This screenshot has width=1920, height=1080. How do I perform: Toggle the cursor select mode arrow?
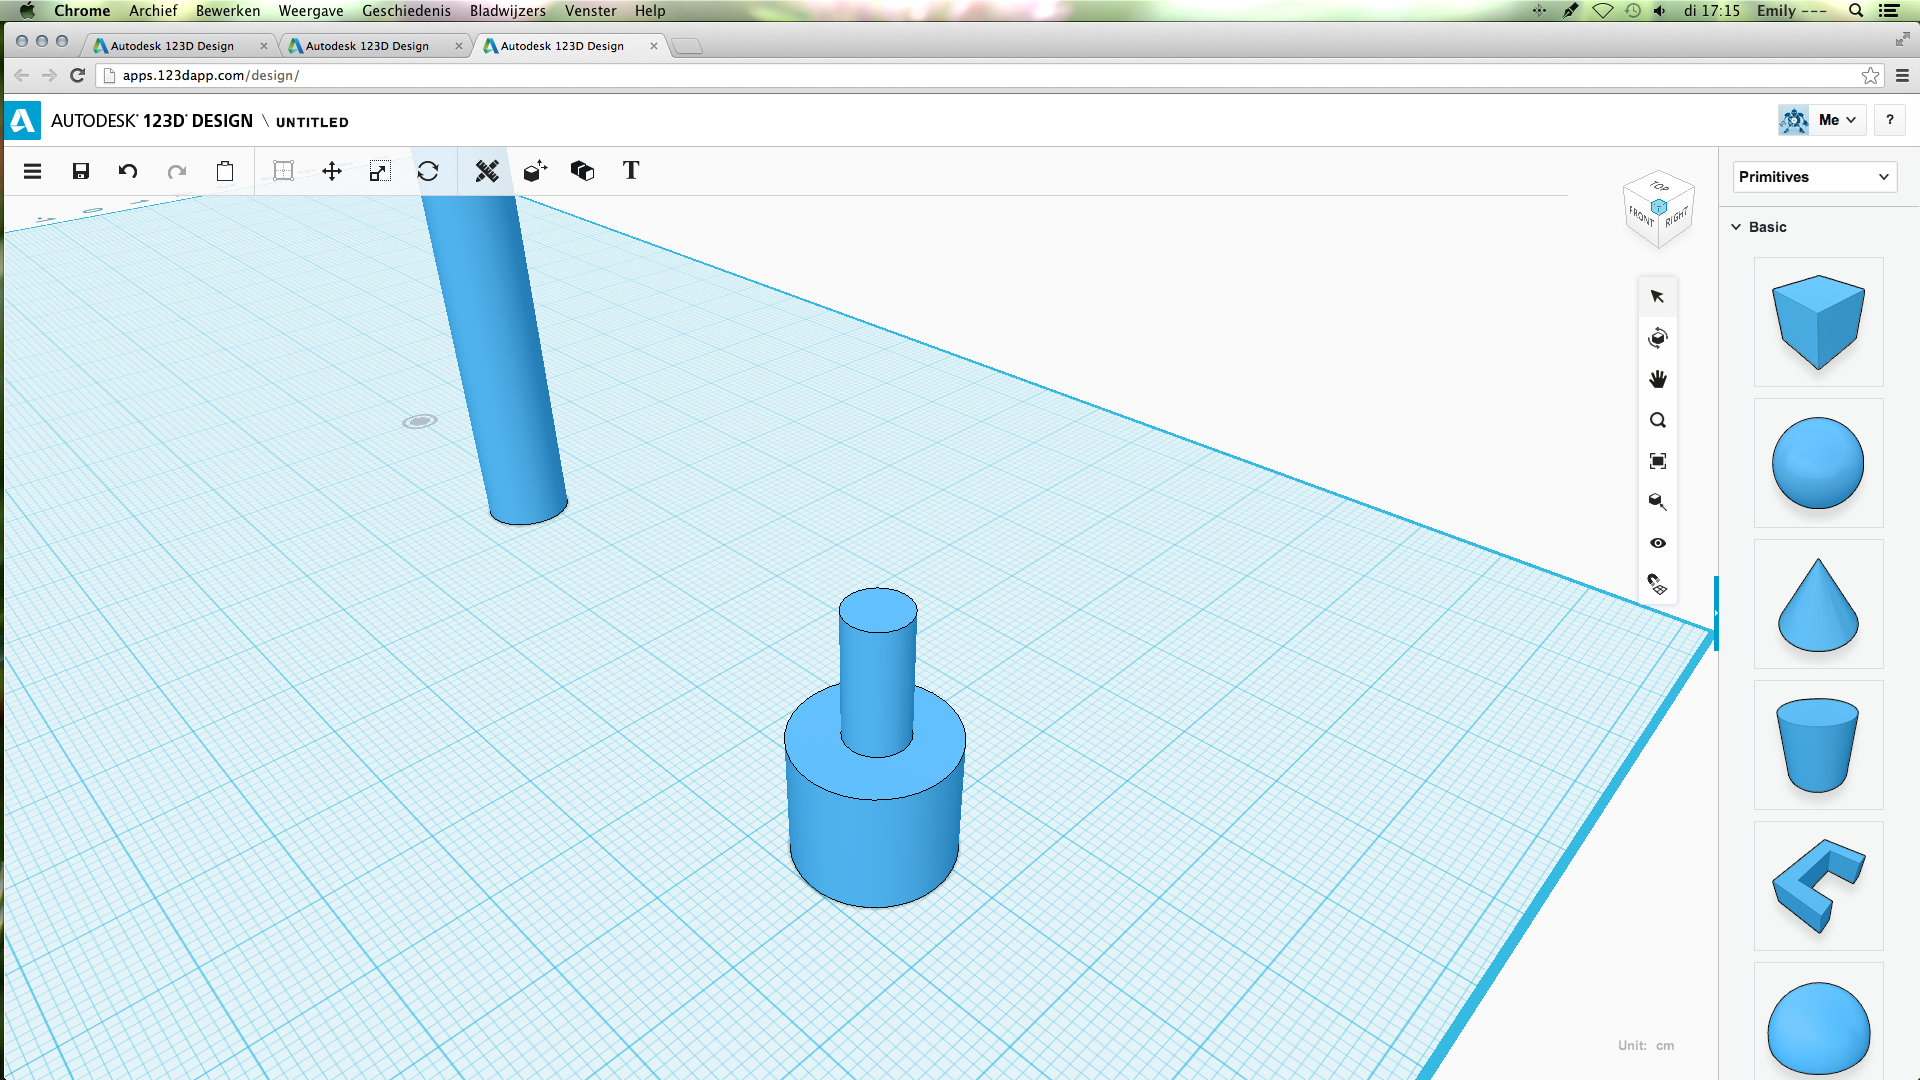1658,297
